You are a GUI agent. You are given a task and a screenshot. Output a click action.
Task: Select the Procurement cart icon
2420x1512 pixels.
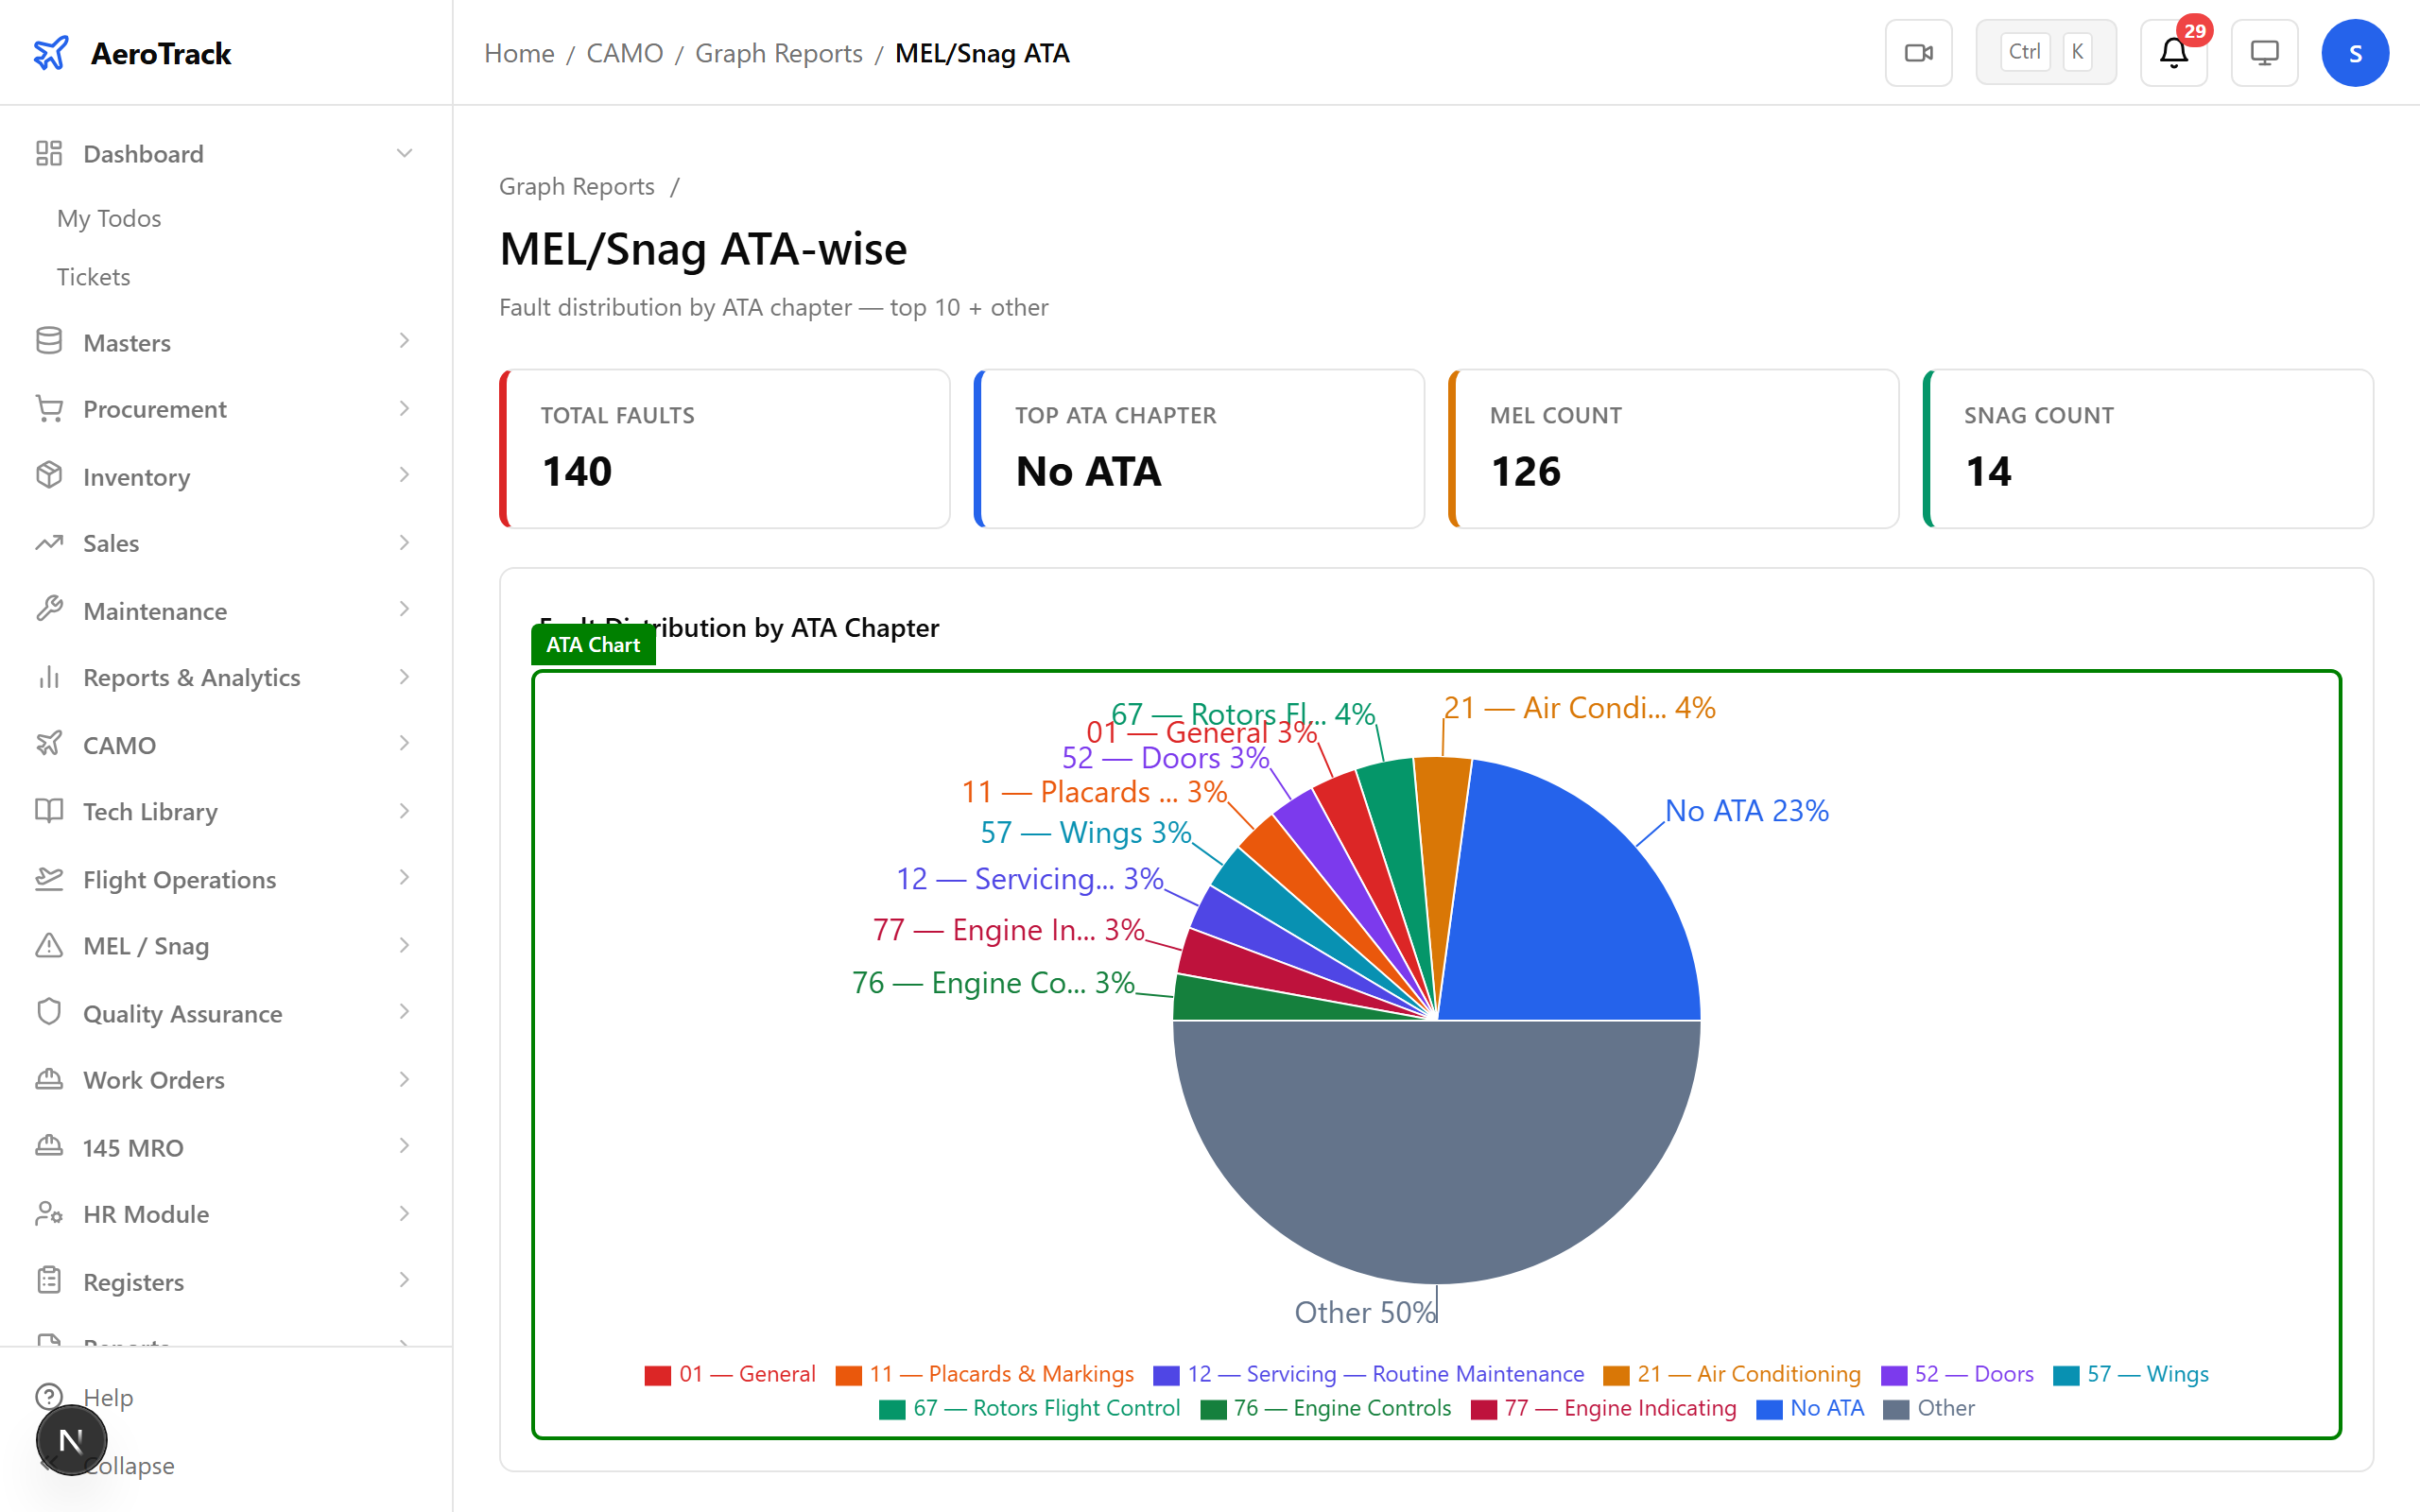click(x=49, y=408)
